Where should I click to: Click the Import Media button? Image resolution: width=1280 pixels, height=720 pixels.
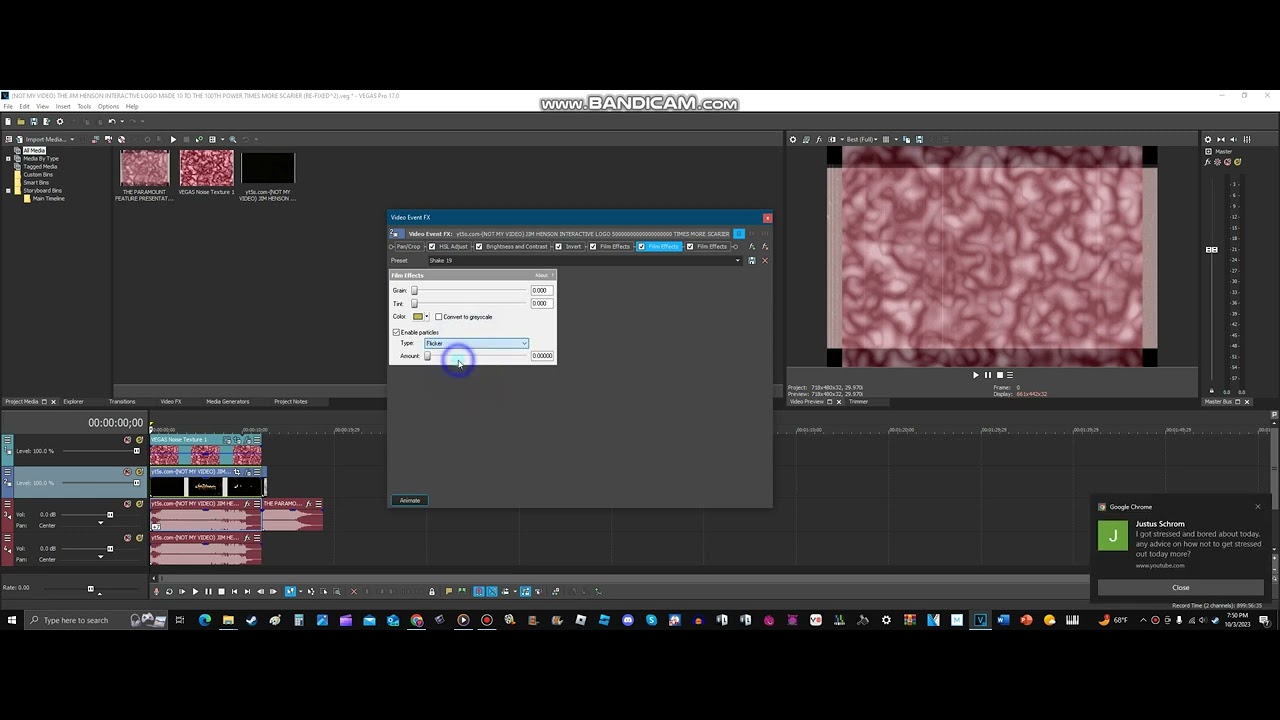point(47,139)
